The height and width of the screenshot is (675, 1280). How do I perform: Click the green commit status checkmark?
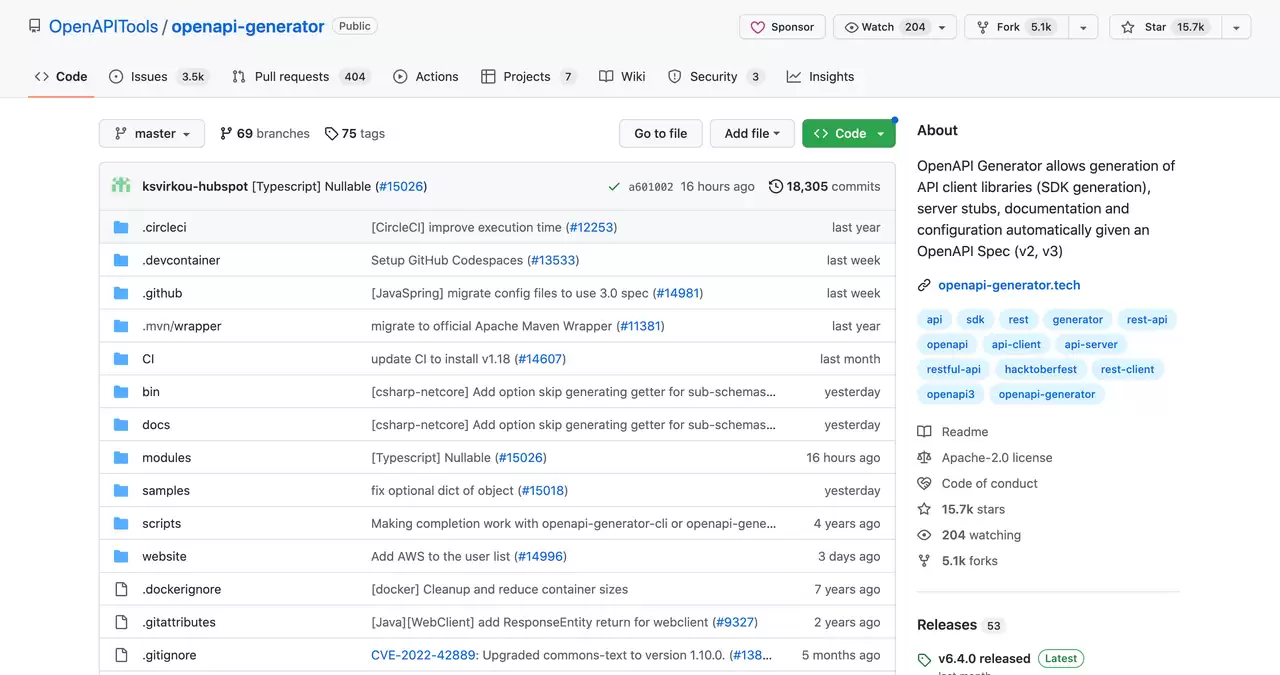[614, 187]
